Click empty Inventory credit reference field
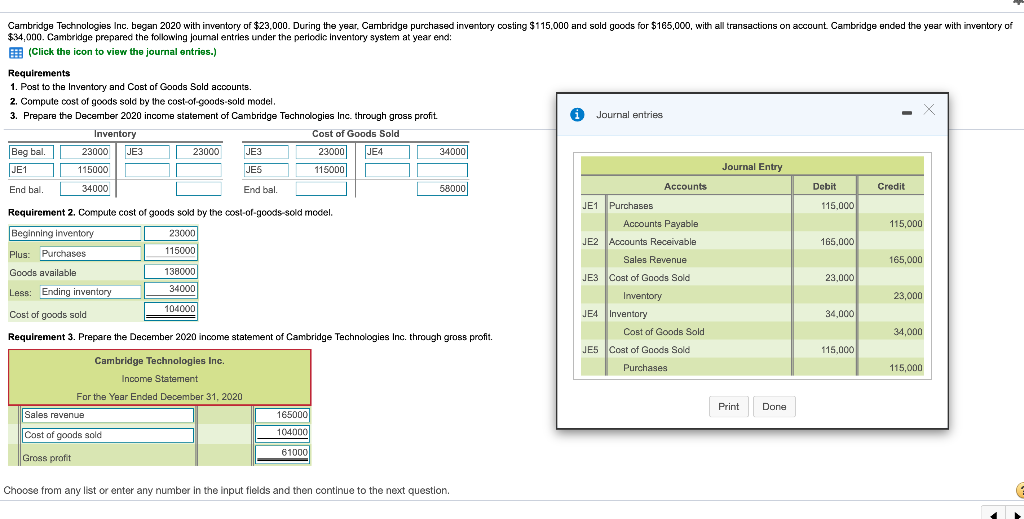1024x519 pixels. (x=147, y=170)
